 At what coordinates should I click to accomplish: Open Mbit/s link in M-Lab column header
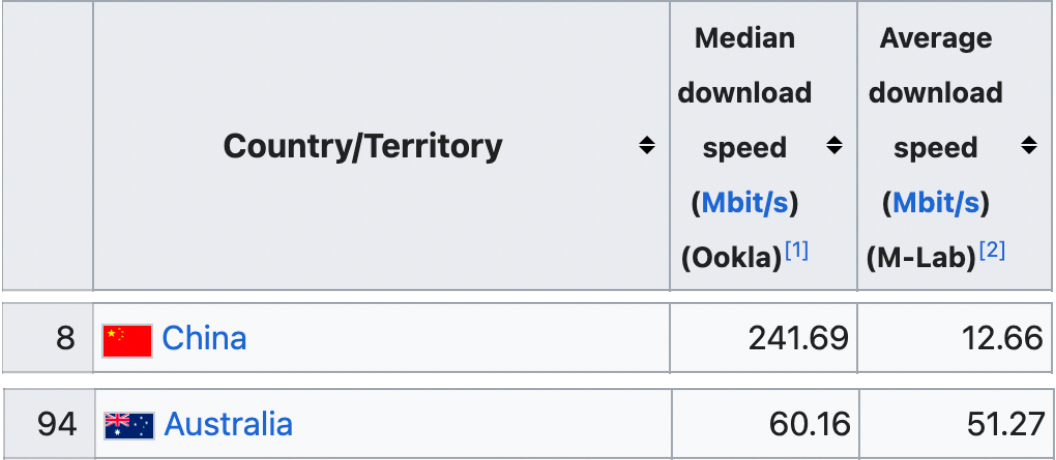pyautogui.click(x=936, y=203)
